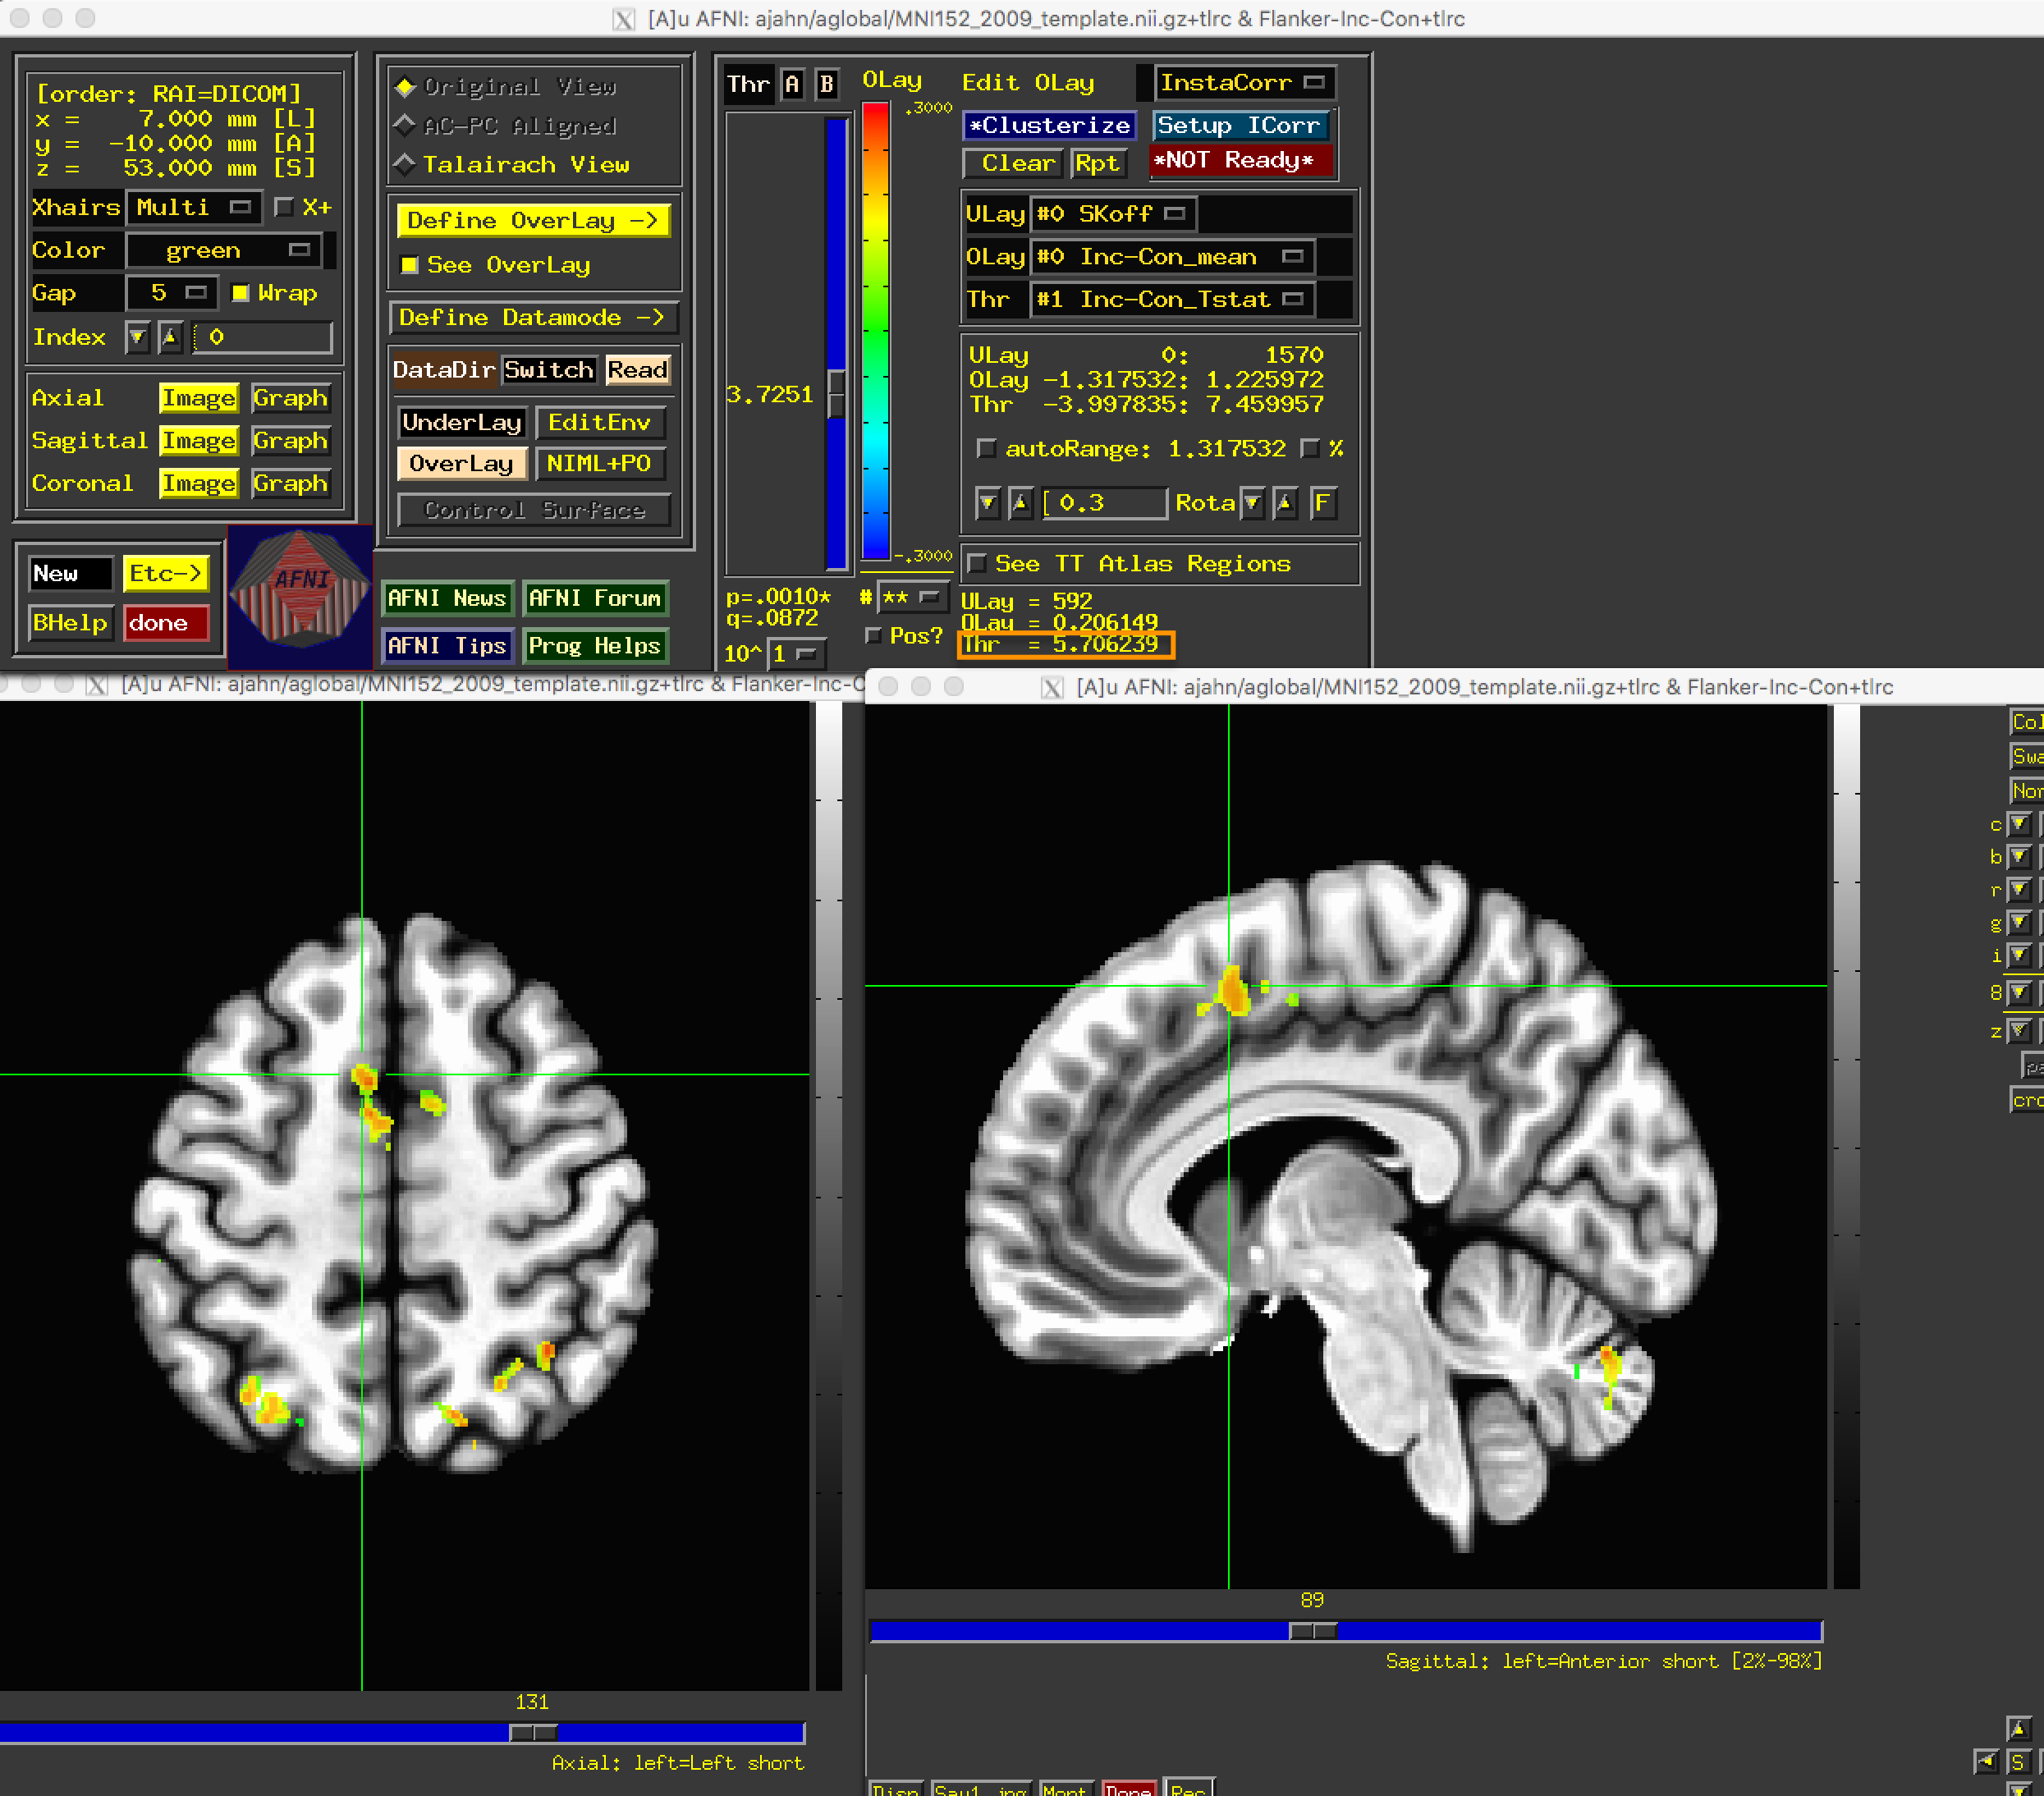Open the Sagittal Graph viewer
The width and height of the screenshot is (2044, 1796).
pyautogui.click(x=290, y=441)
